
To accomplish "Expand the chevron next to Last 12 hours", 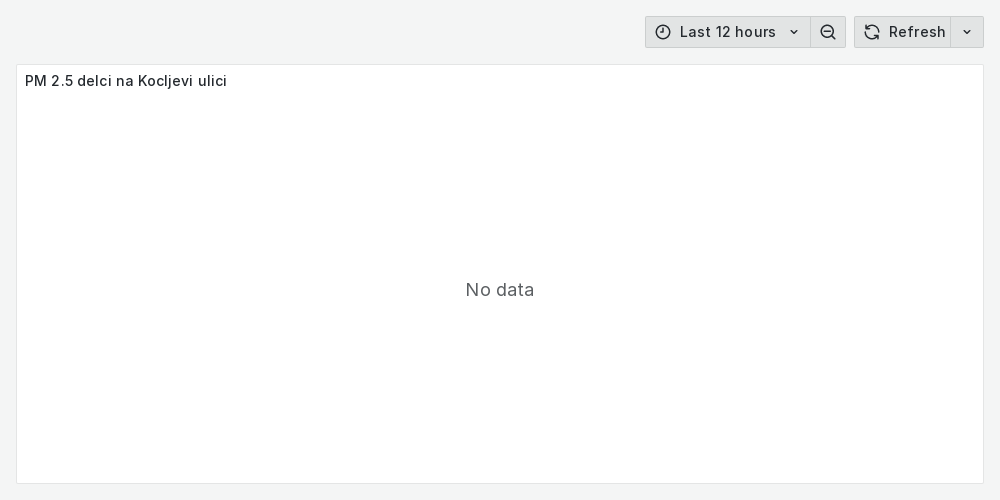I will pos(794,32).
